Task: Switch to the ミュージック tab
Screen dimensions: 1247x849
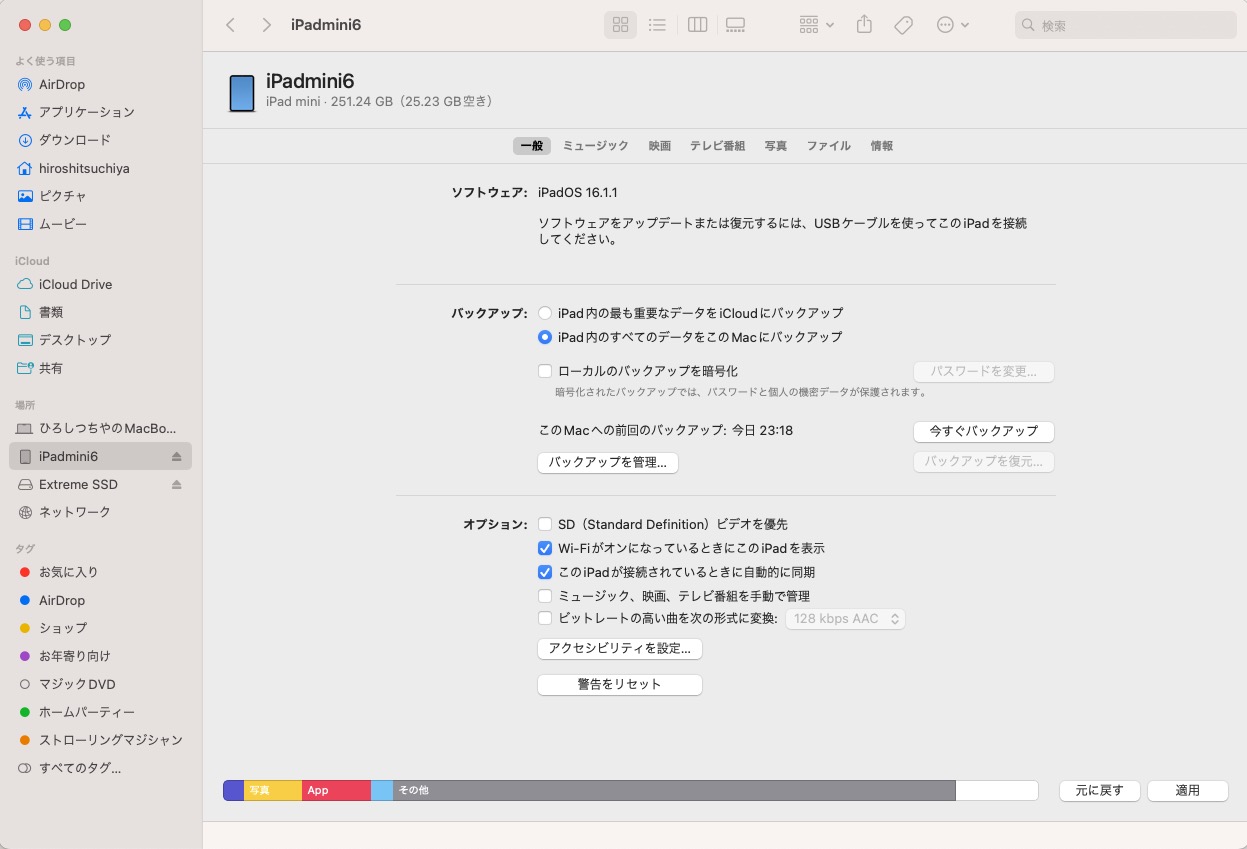Action: coord(595,146)
